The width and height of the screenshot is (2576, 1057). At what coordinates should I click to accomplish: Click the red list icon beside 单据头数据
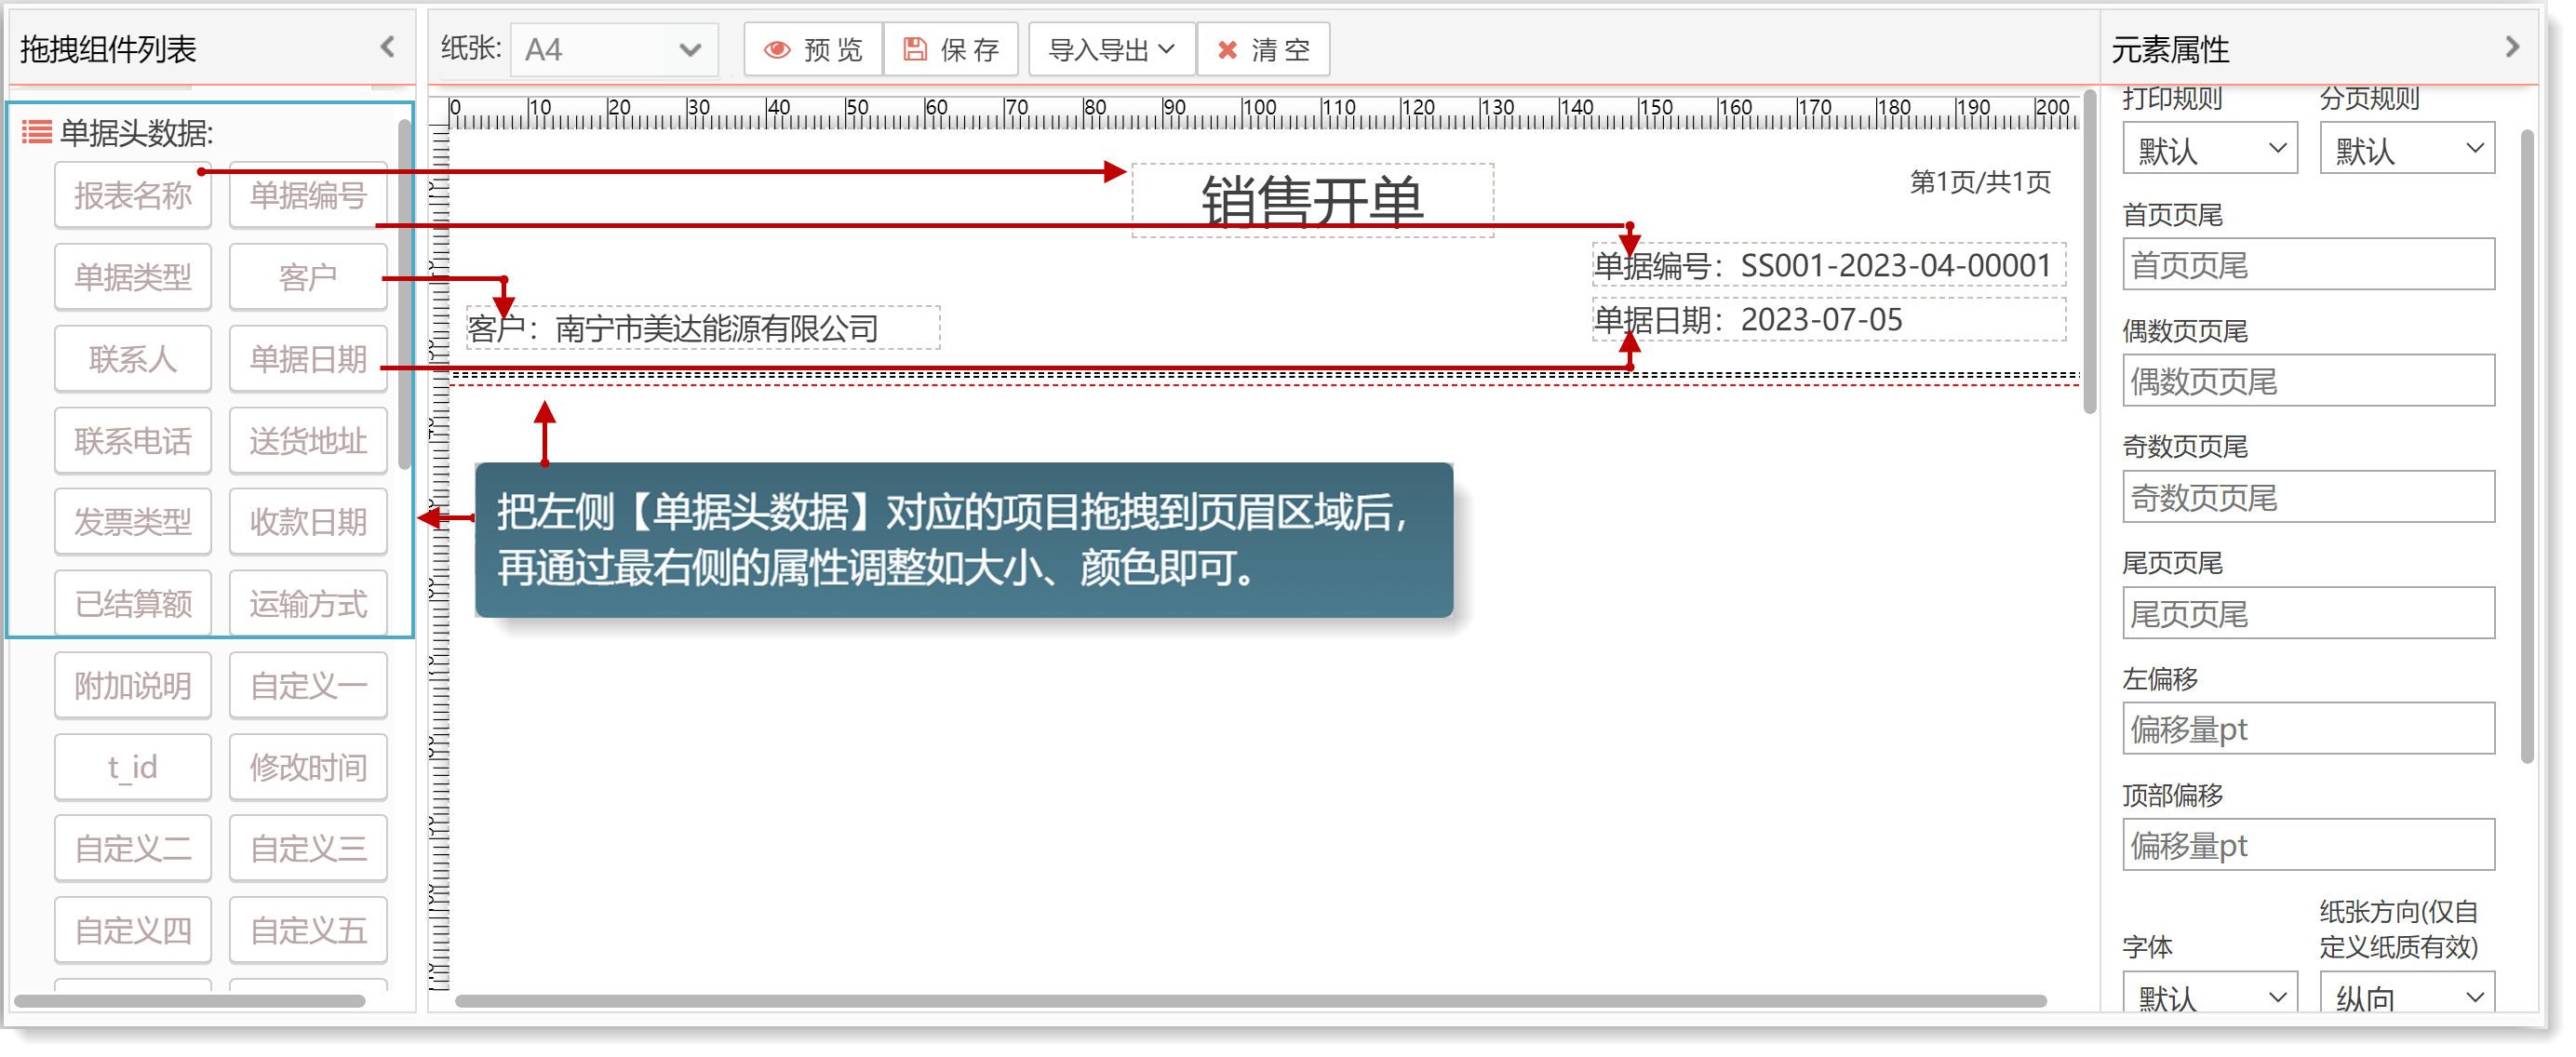tap(37, 132)
